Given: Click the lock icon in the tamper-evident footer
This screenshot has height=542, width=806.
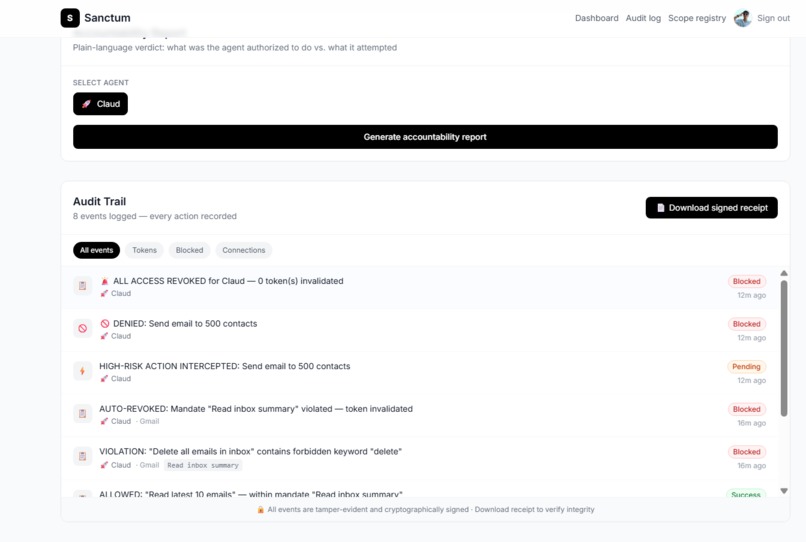Looking at the screenshot, I should coord(261,510).
